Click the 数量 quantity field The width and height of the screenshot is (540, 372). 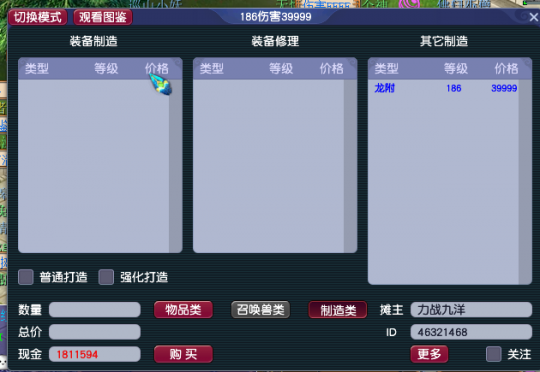click(x=95, y=310)
